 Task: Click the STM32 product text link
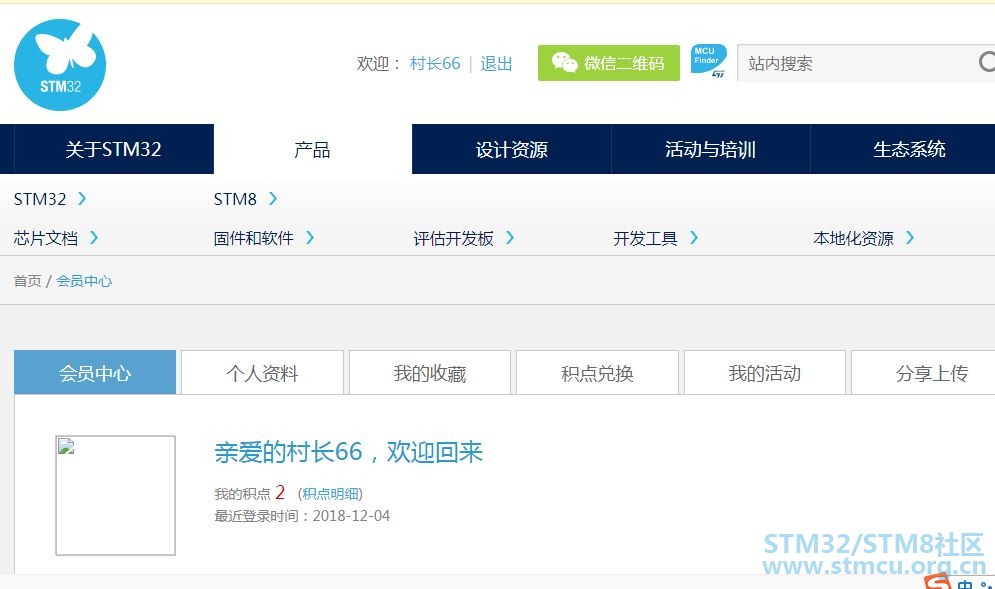click(x=40, y=199)
